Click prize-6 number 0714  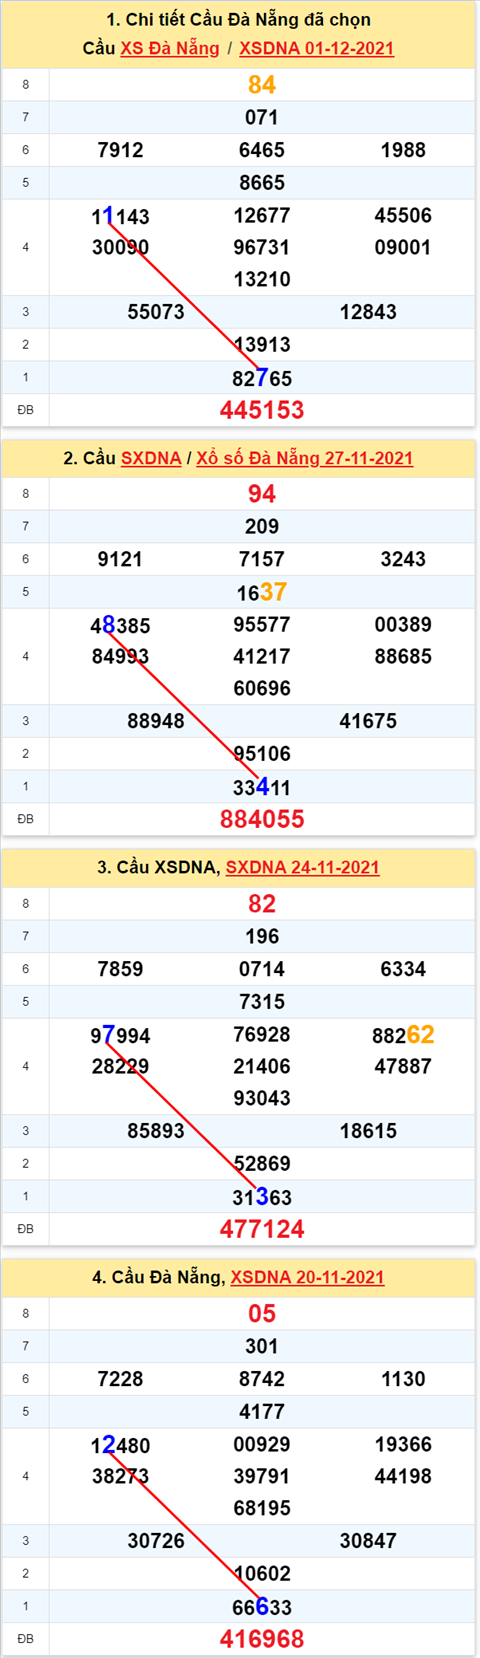[262, 969]
